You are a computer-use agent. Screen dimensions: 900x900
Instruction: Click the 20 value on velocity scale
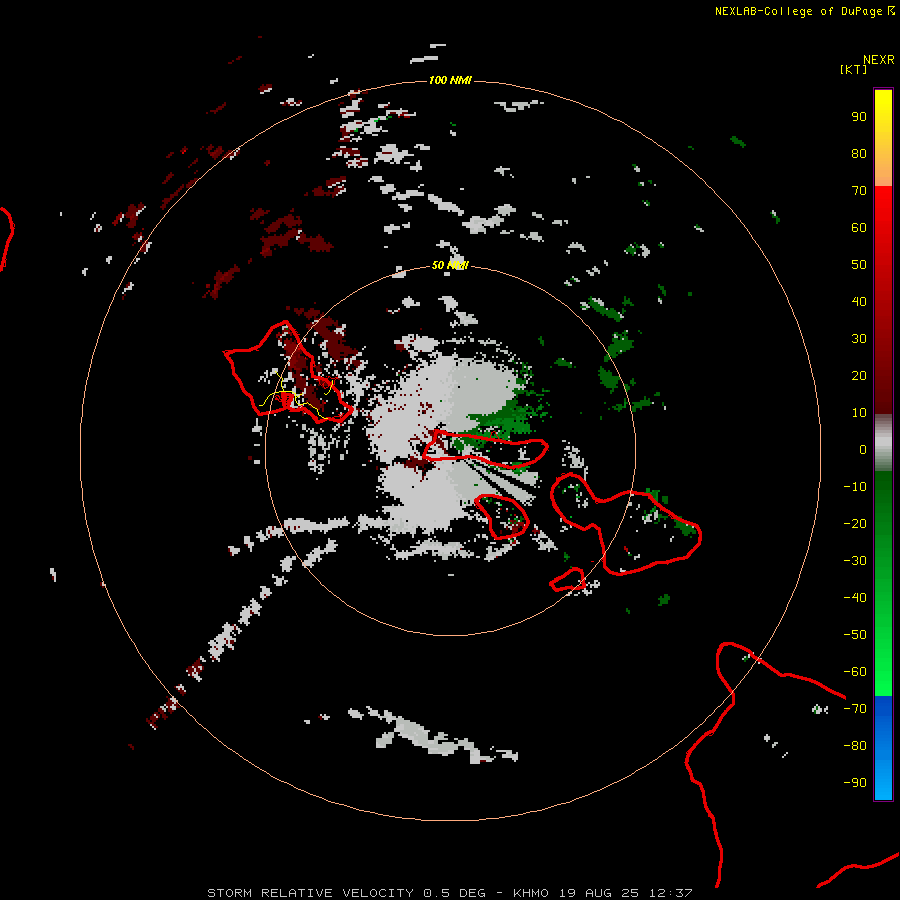point(859,375)
